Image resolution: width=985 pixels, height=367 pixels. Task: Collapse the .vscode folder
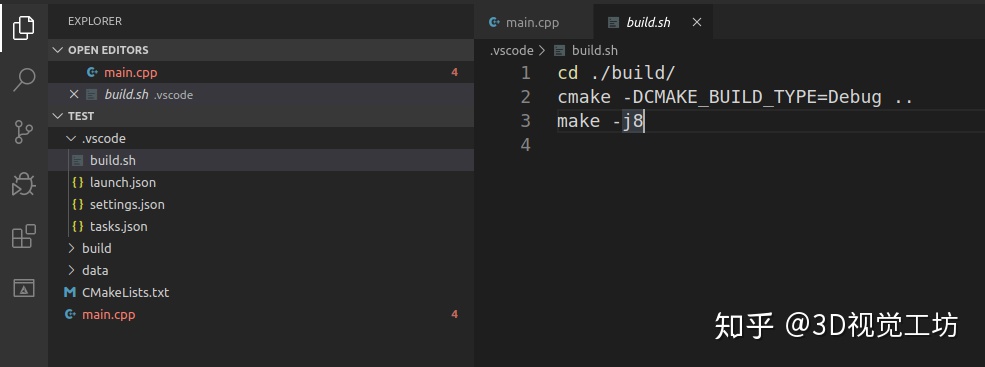(x=71, y=138)
